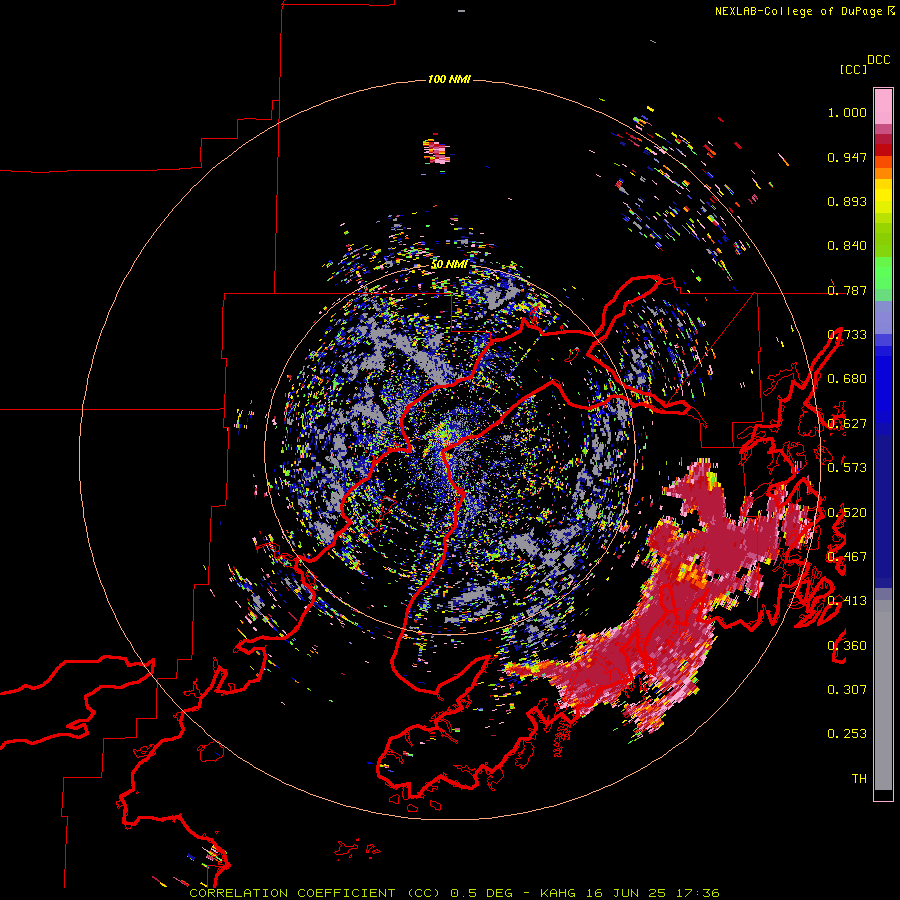Click the 0.627 scale value
The height and width of the screenshot is (900, 900).
point(847,424)
